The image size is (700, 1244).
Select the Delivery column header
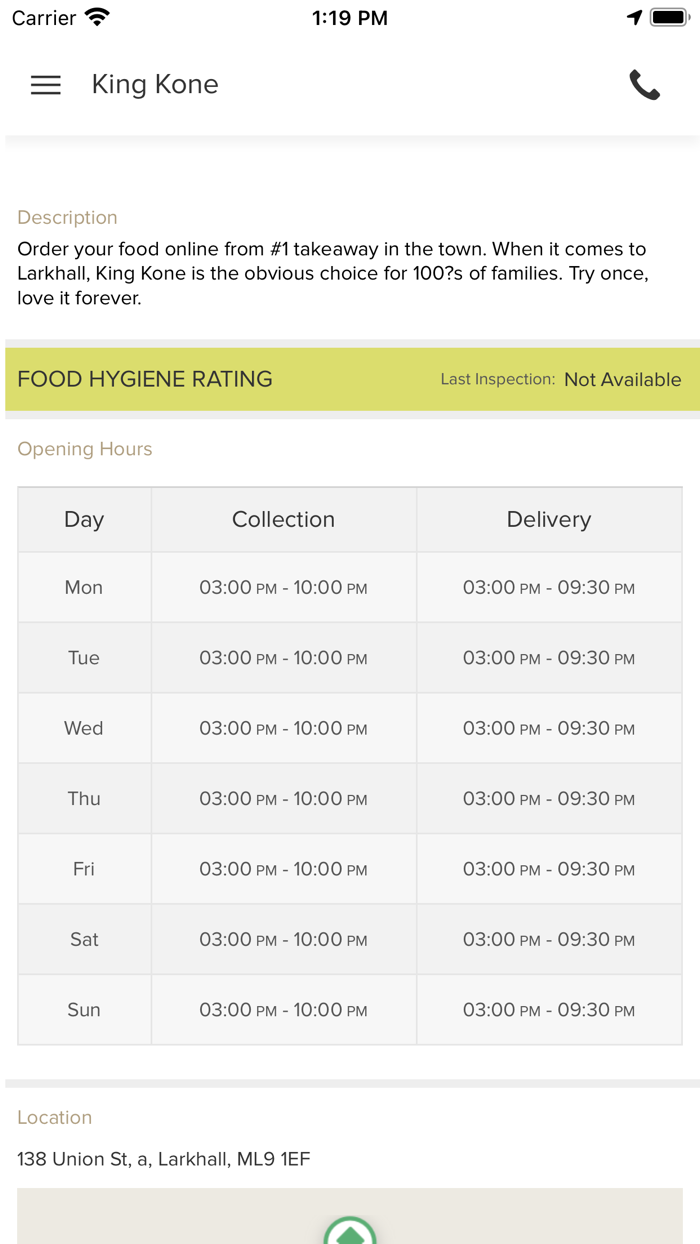coord(549,520)
